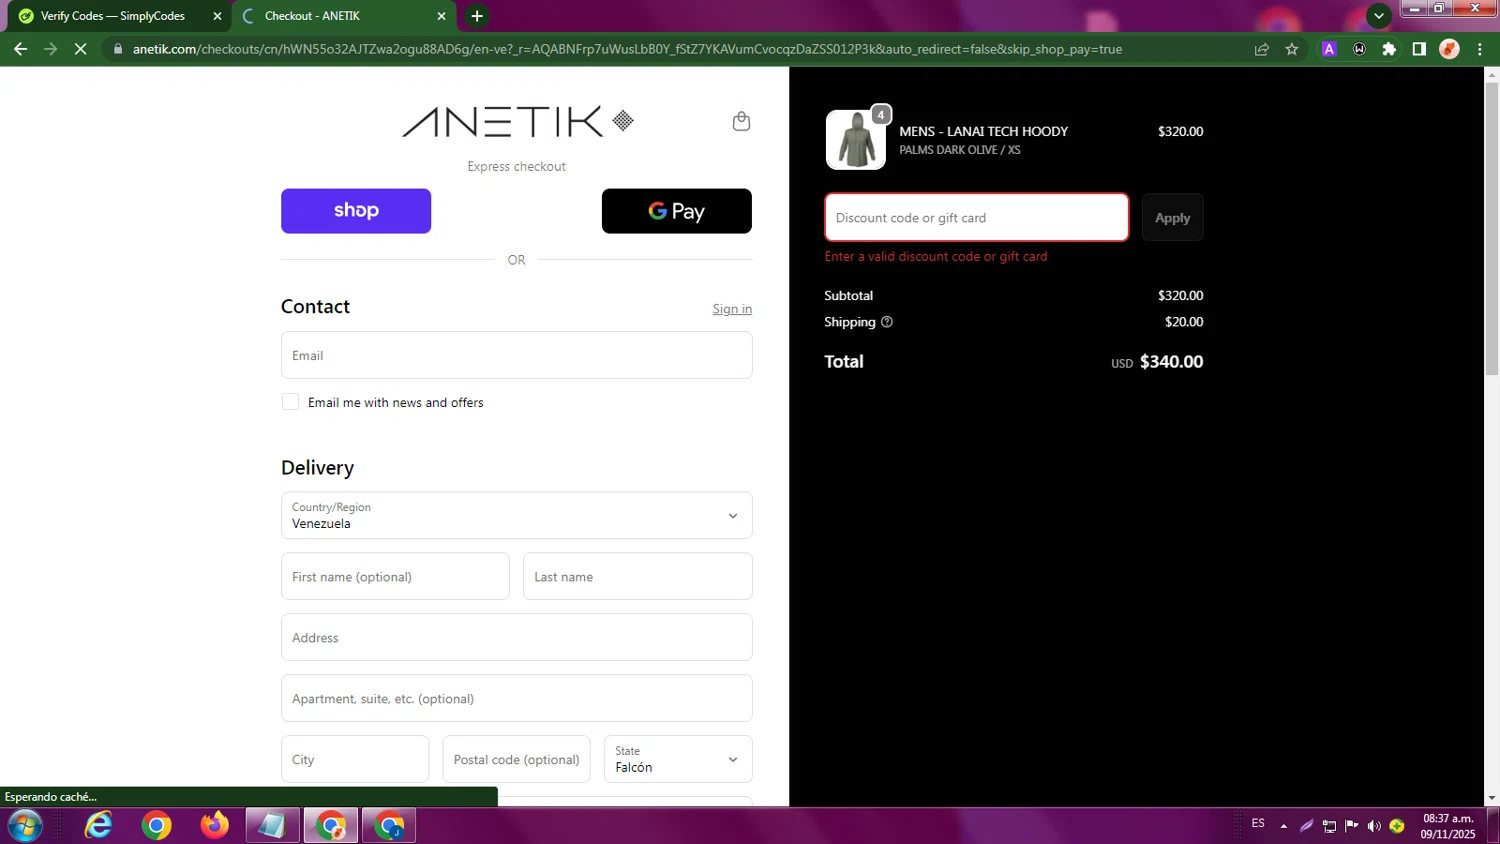Viewport: 1500px width, 844px height.
Task: Click the Lanai Tech Hoody product thumbnail
Action: pyautogui.click(x=856, y=139)
